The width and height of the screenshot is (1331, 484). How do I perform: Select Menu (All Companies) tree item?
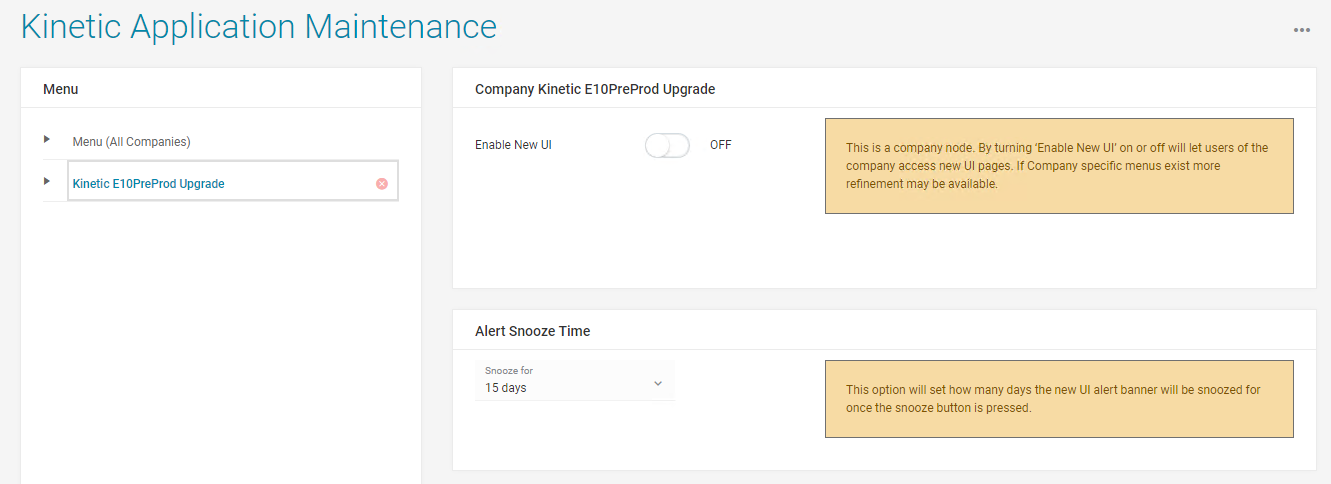131,142
